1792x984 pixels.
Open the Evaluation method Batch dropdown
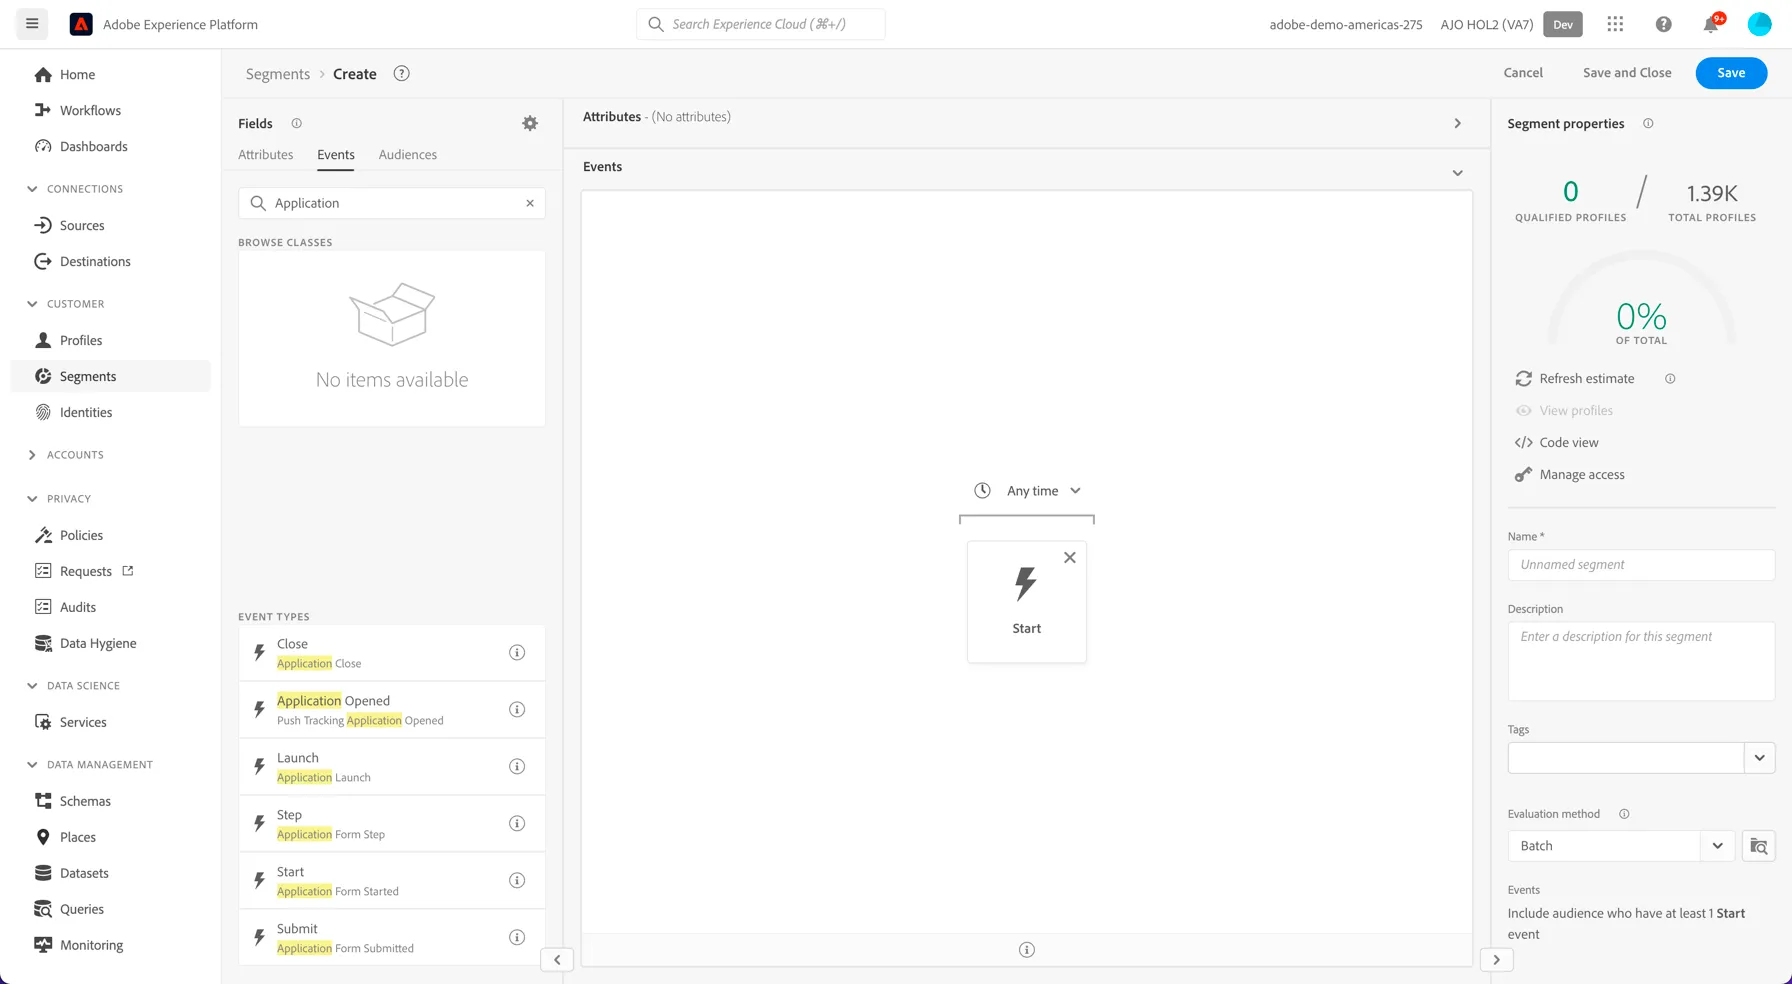point(1717,846)
